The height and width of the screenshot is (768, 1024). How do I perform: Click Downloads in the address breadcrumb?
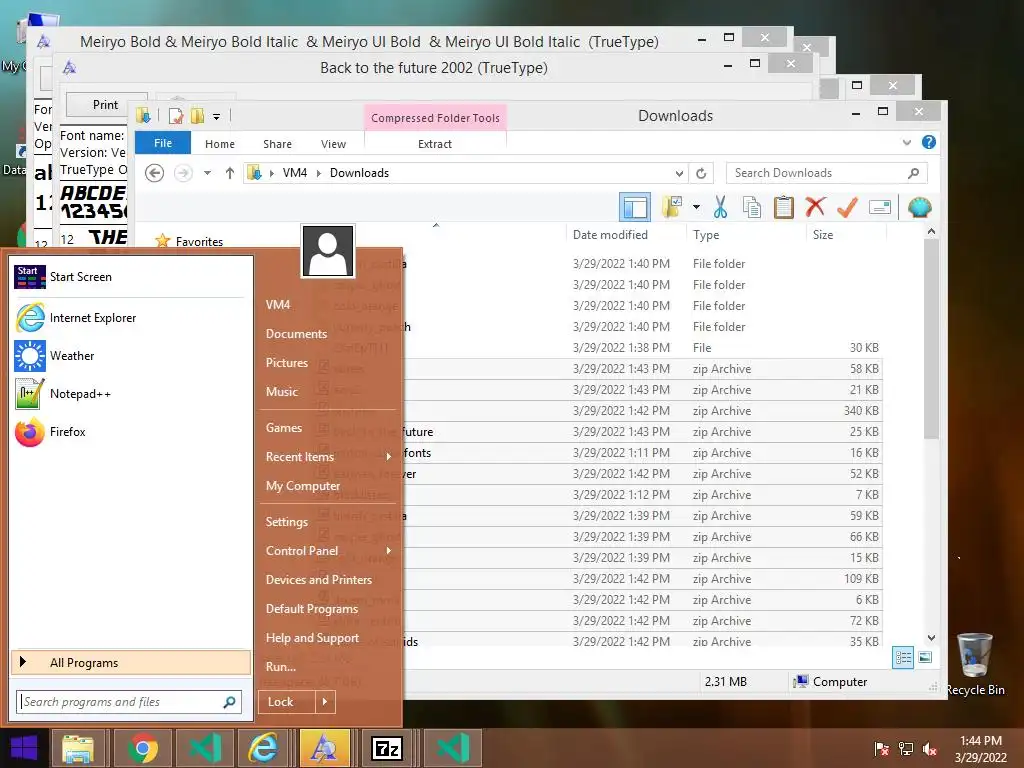pos(359,173)
